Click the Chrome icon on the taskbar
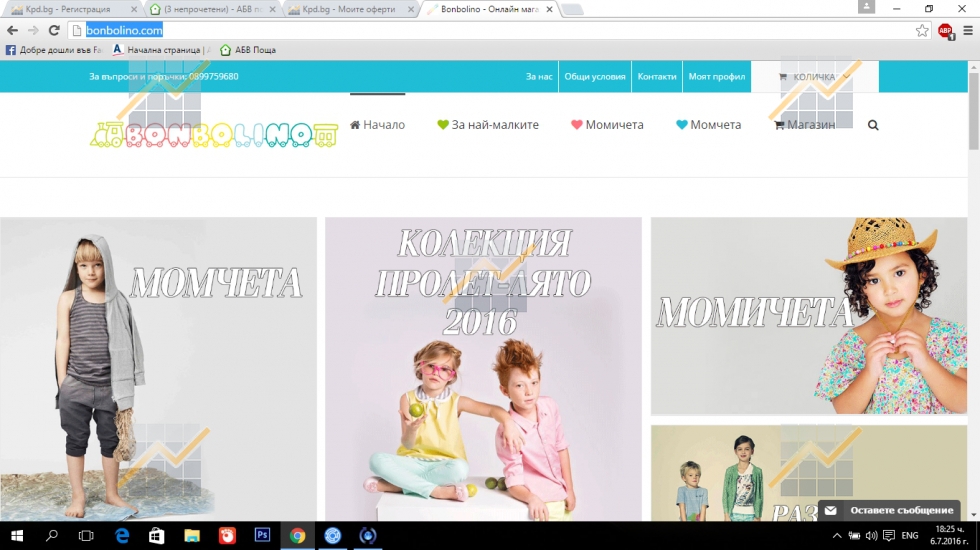The width and height of the screenshot is (980, 550). [x=298, y=536]
